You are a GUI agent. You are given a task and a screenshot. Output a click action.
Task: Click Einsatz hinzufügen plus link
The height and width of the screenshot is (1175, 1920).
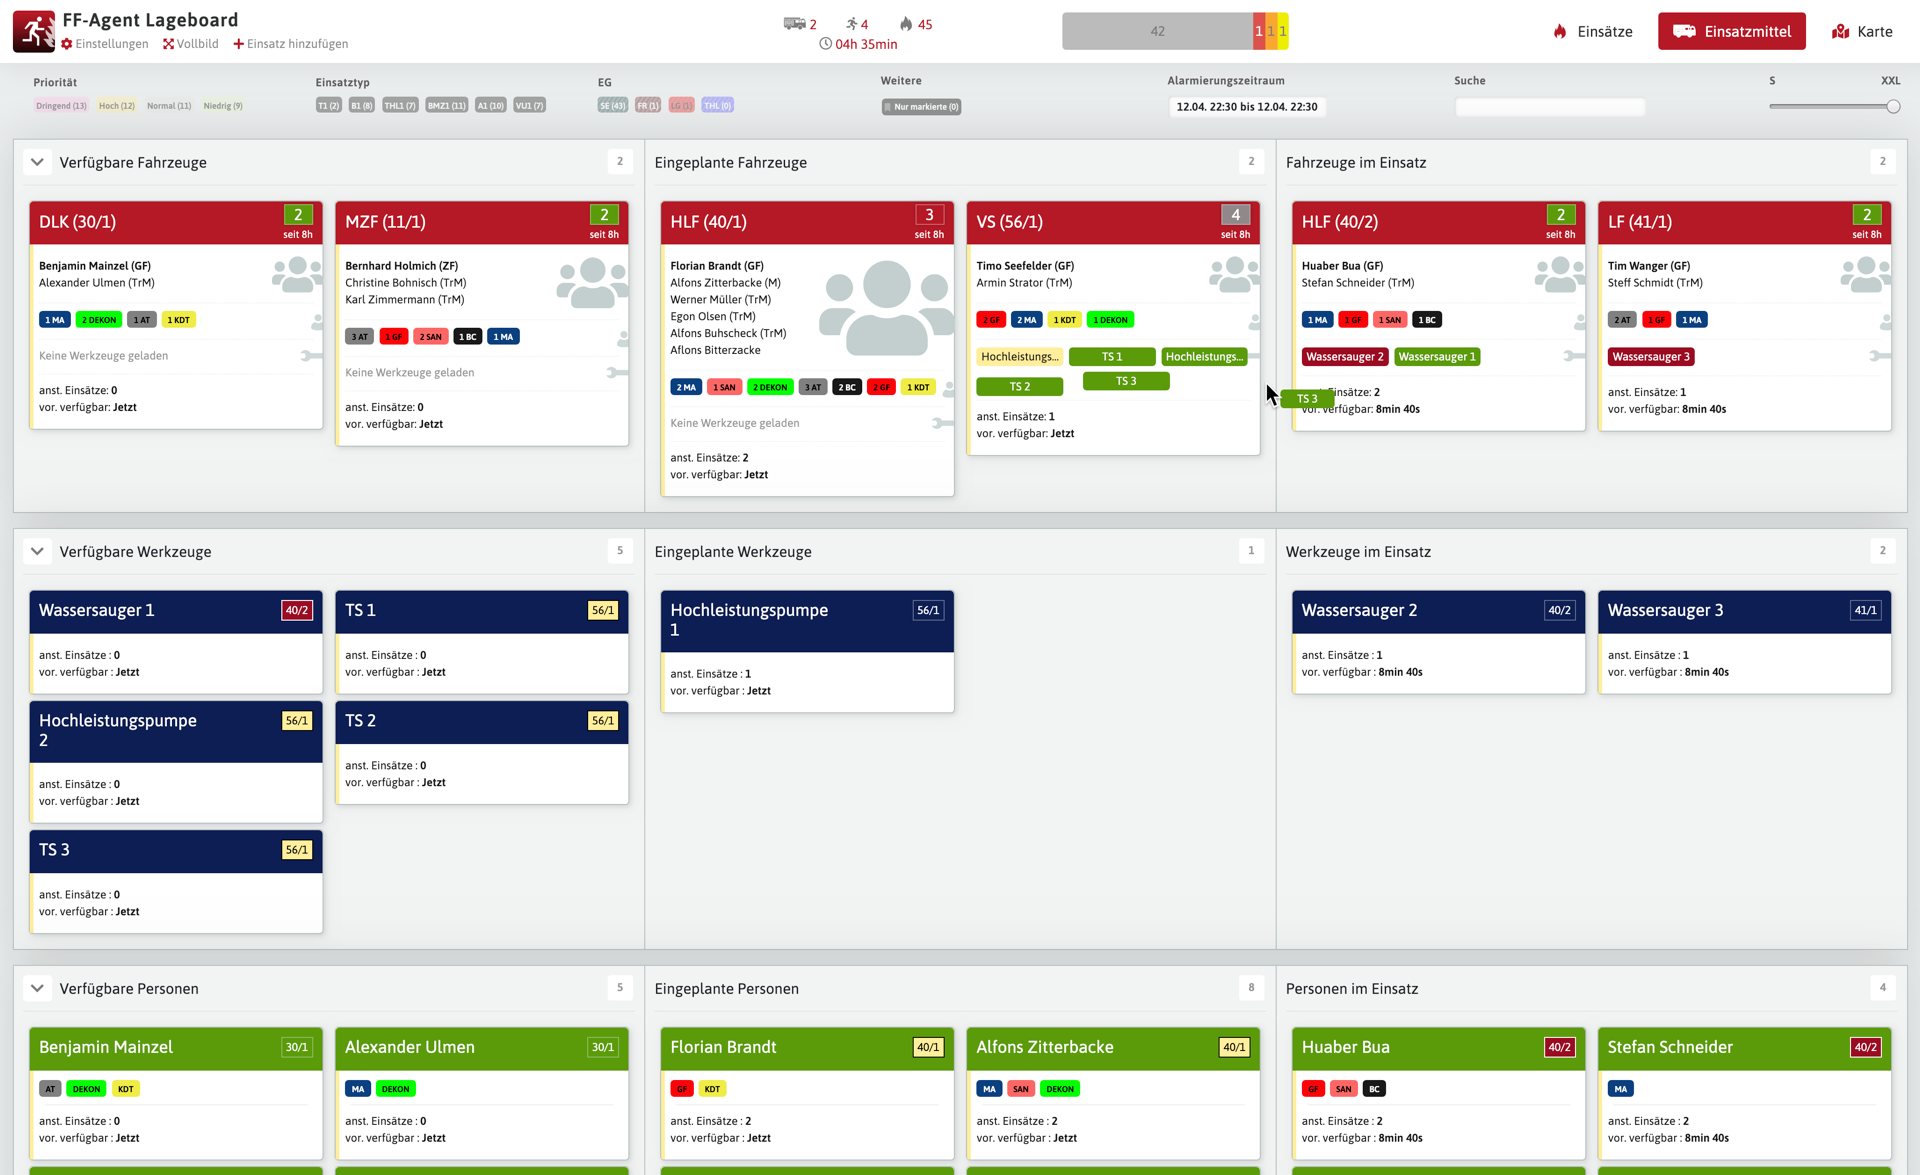tap(290, 44)
